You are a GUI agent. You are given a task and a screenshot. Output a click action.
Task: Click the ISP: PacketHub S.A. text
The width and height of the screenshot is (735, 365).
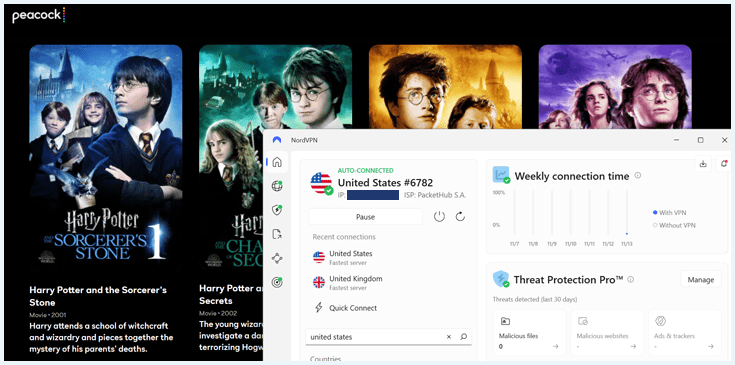coord(435,195)
